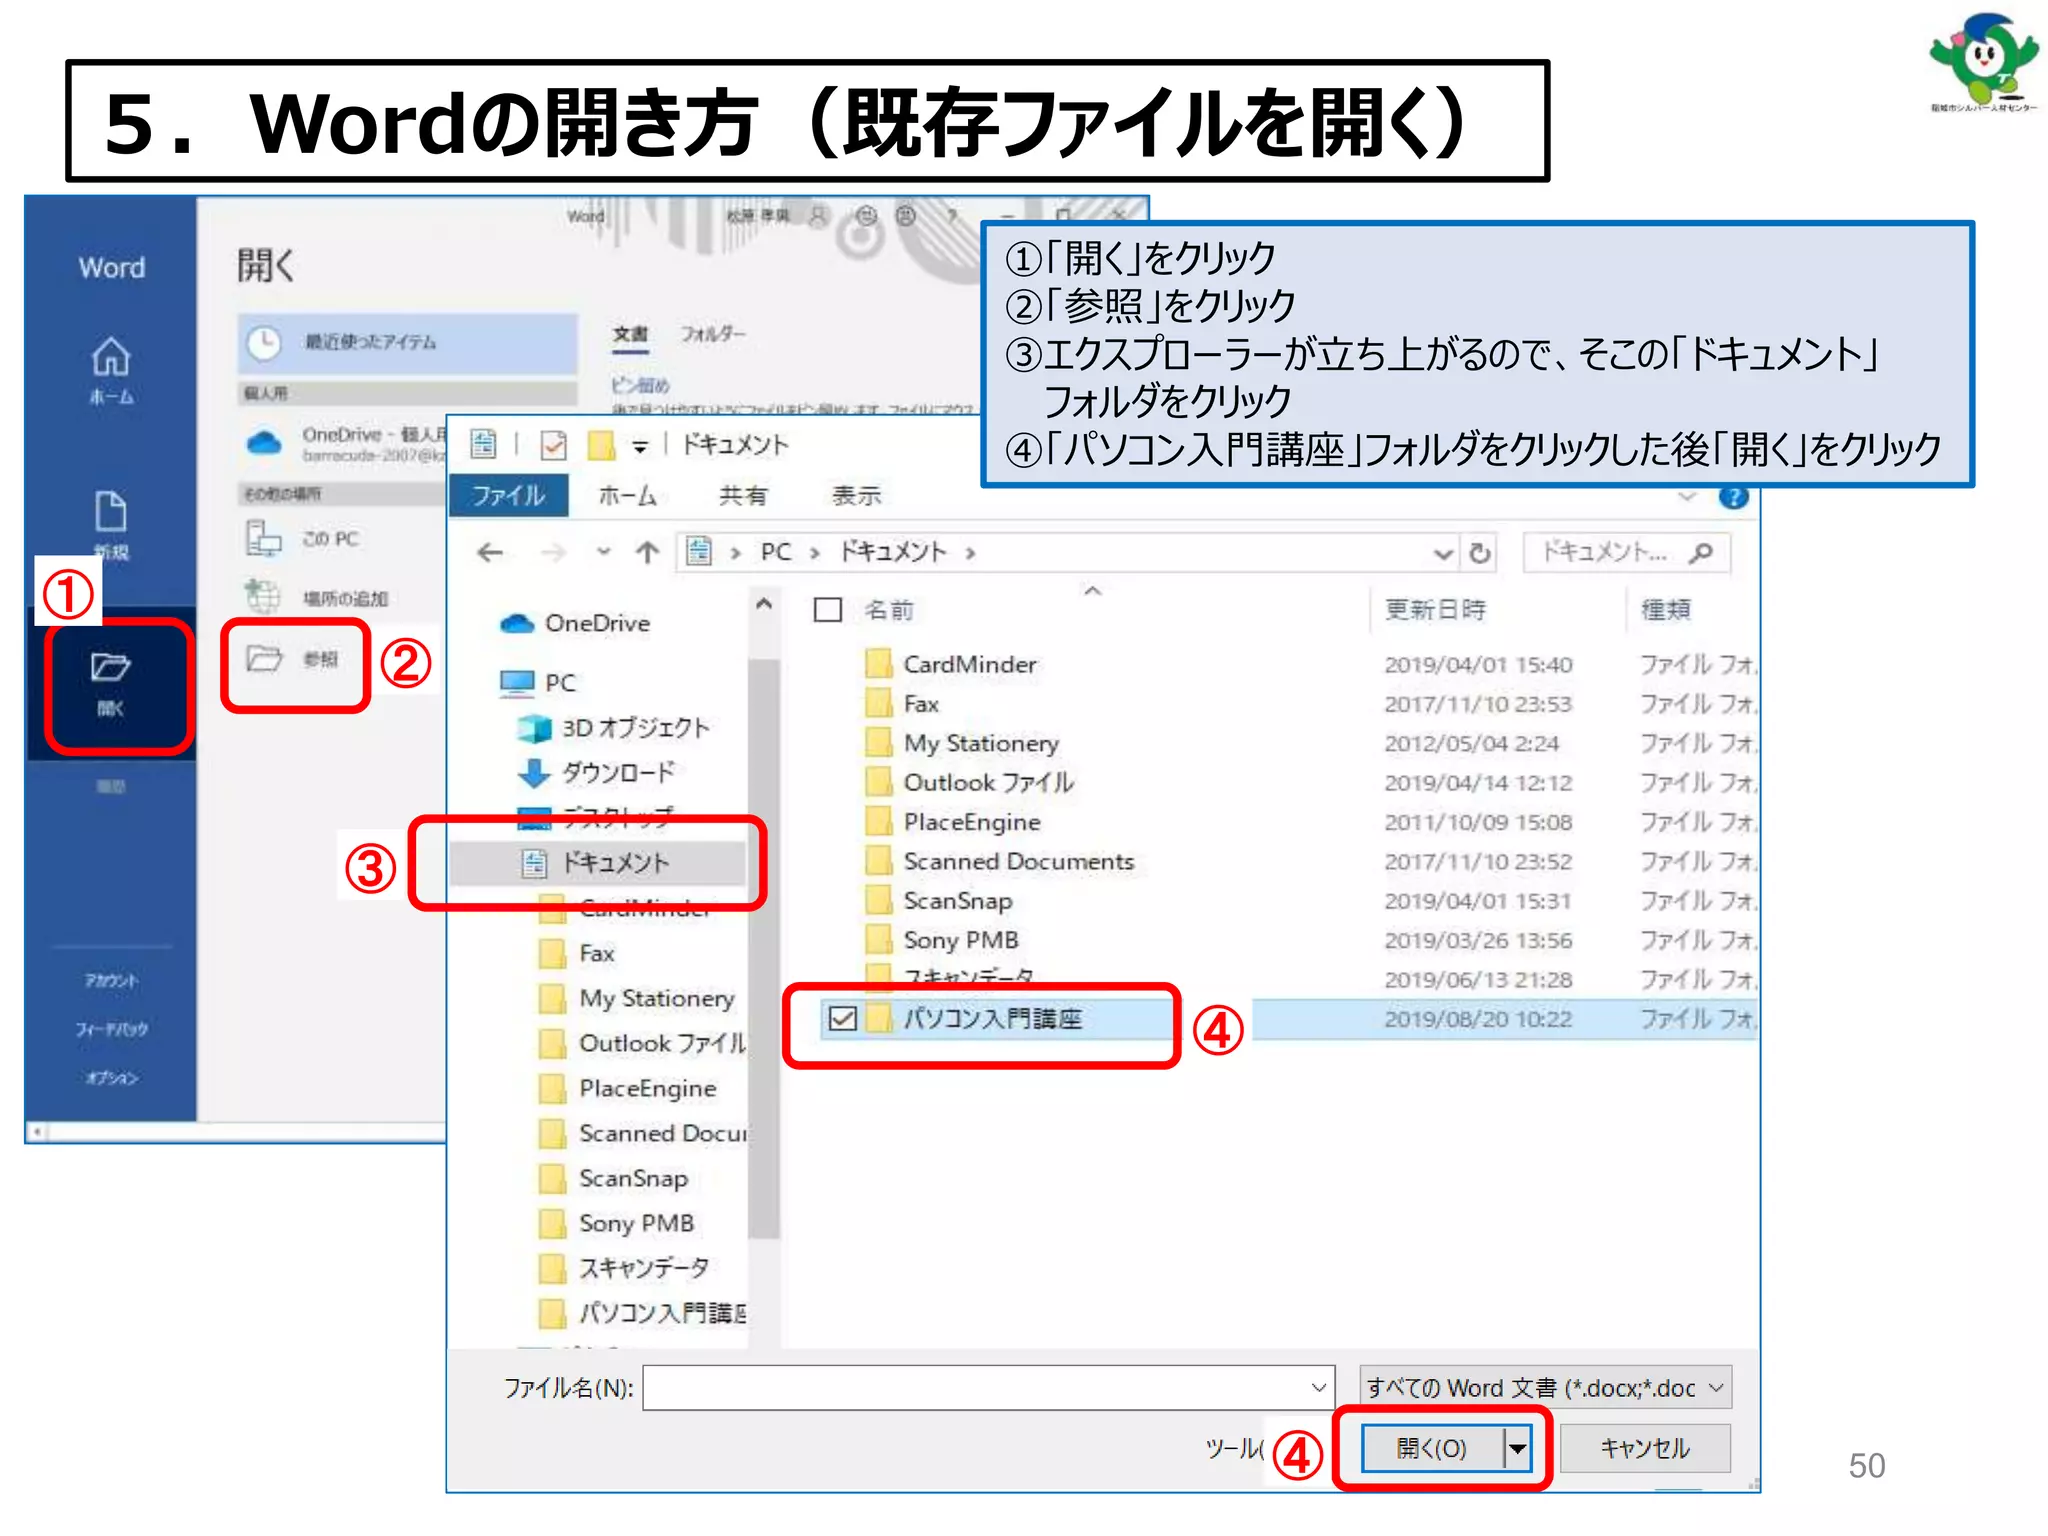This screenshot has width=2048, height=1536.
Task: Click the Explorer forward arrow
Action: [x=553, y=552]
